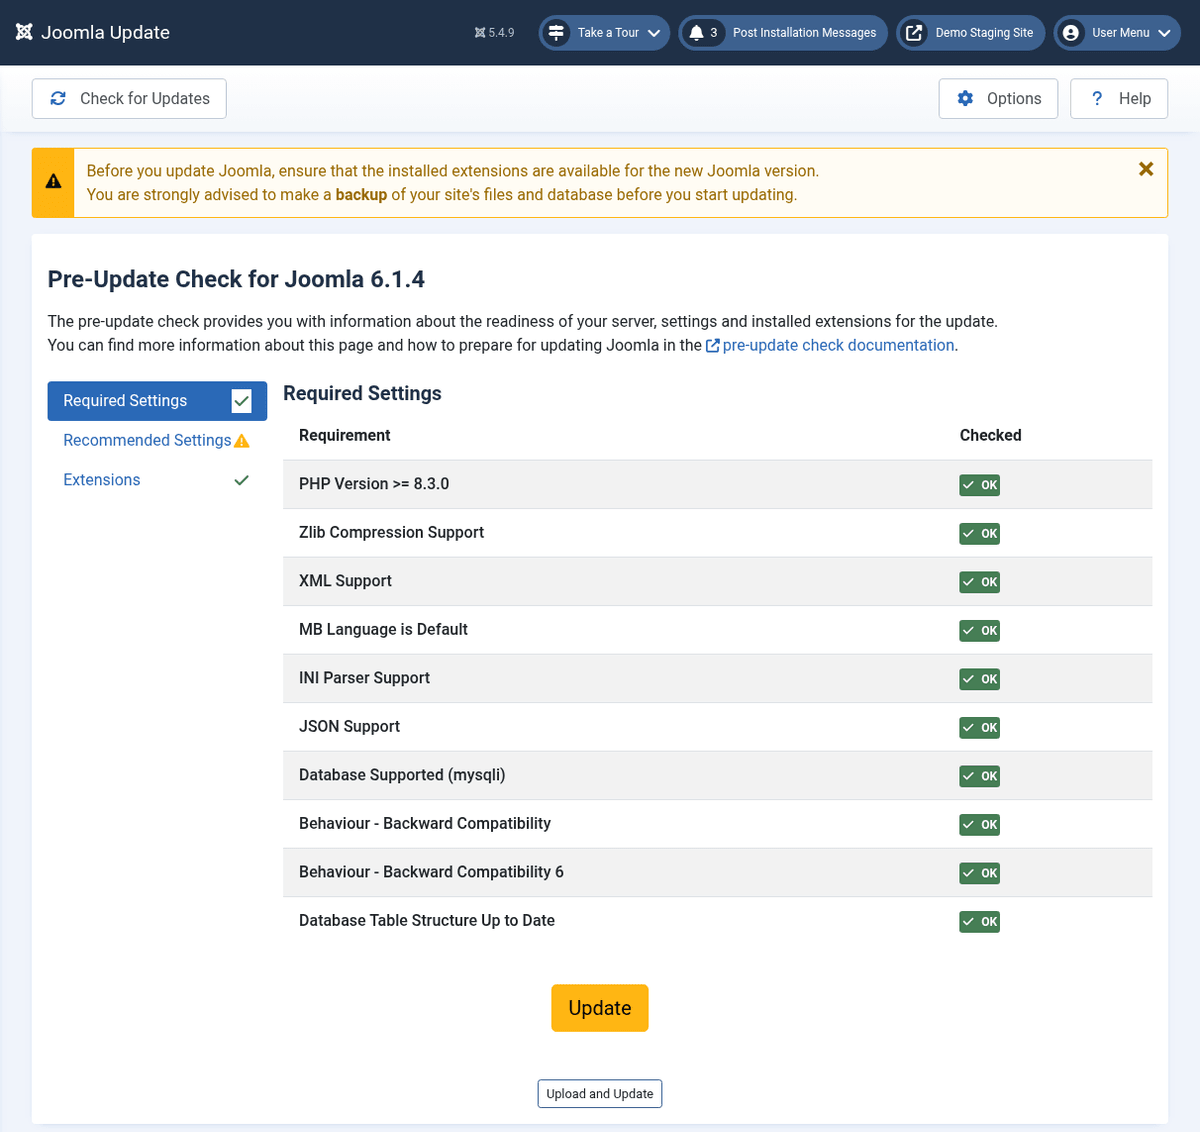Click Upload and Update button
Screen dimensions: 1200x1132
[x=600, y=1094]
